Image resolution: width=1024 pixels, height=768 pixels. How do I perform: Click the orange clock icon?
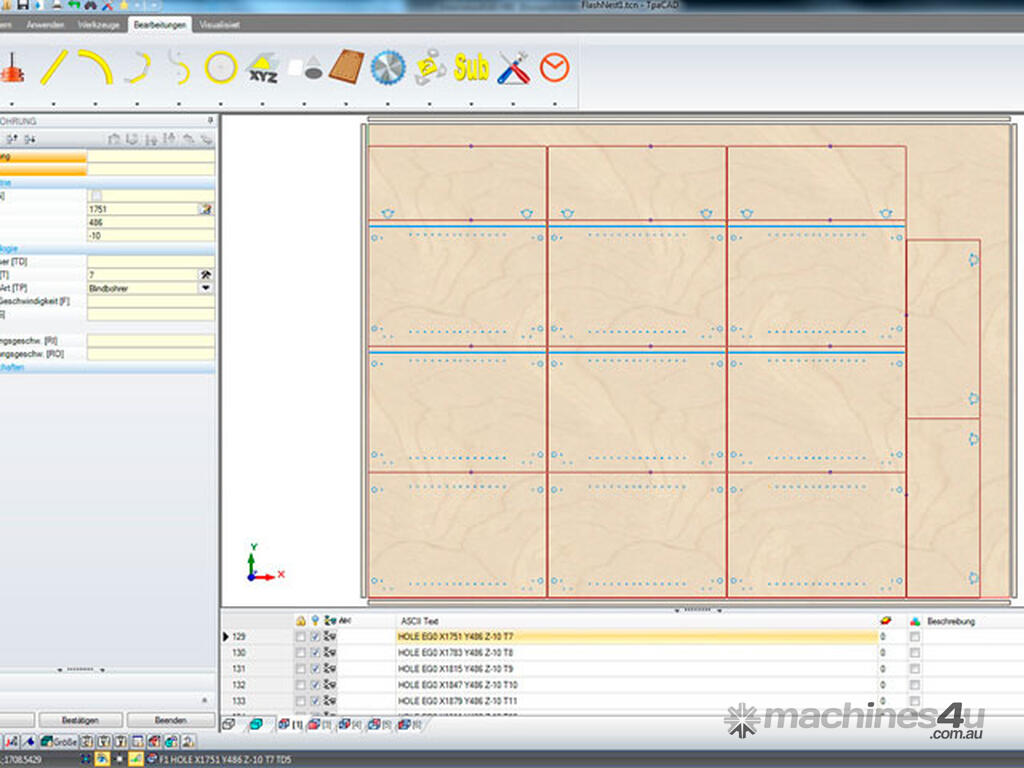(554, 67)
